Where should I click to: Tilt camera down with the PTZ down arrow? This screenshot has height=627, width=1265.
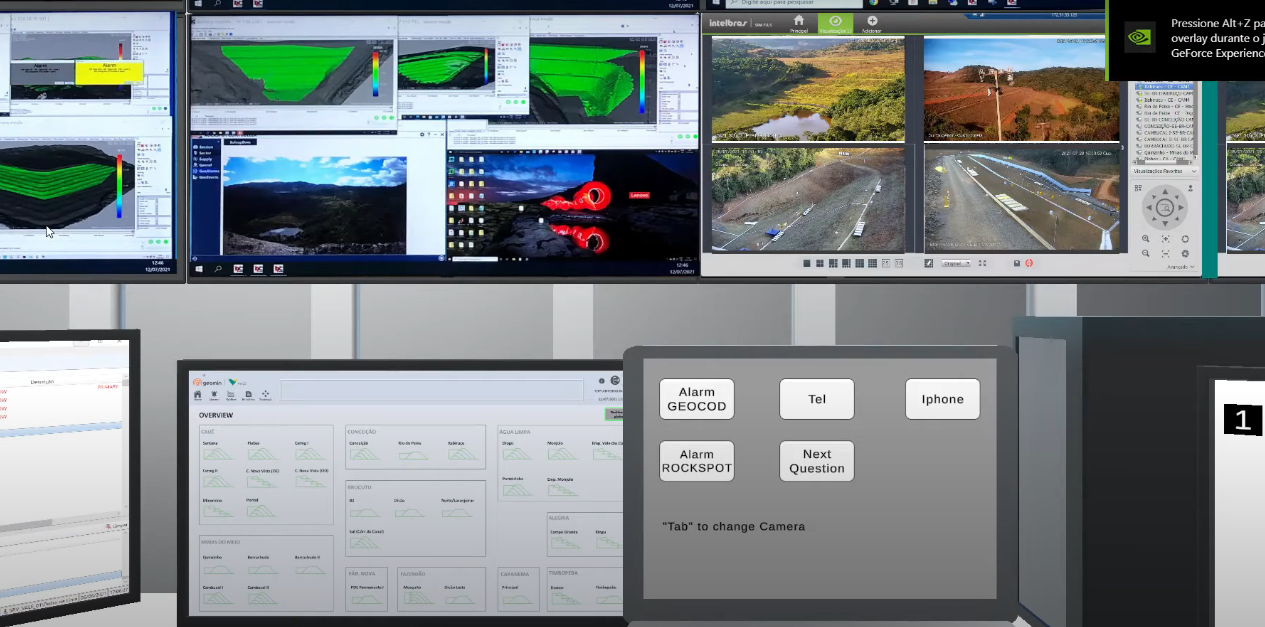point(1165,223)
